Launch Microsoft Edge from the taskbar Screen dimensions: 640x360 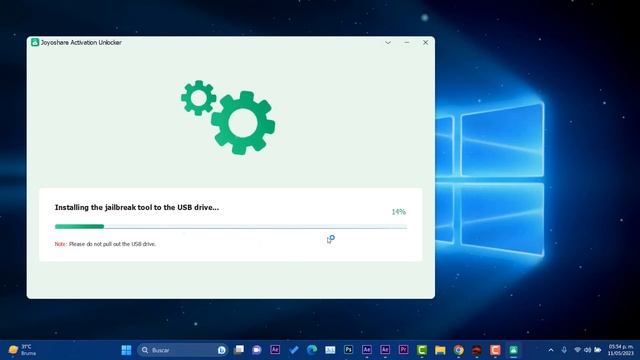click(x=312, y=350)
